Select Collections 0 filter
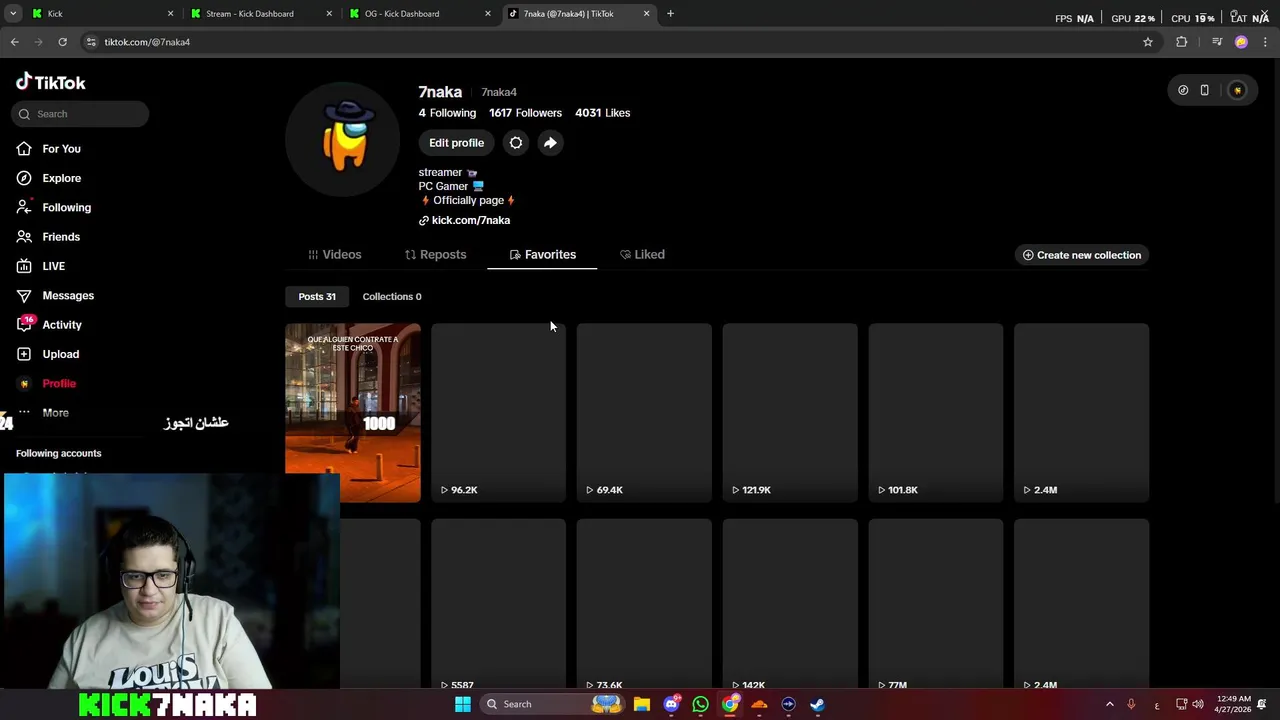Image resolution: width=1280 pixels, height=720 pixels. 392,297
